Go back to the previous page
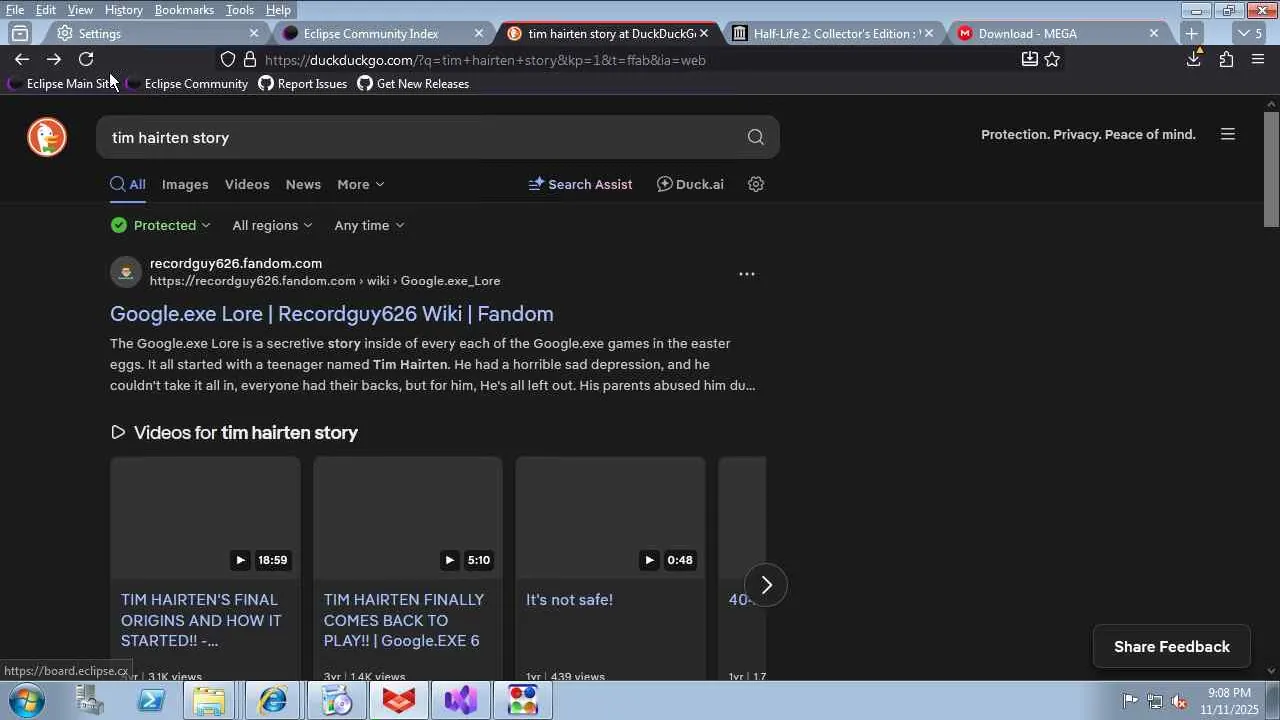Screen dimensions: 1280x720 pos(22,60)
